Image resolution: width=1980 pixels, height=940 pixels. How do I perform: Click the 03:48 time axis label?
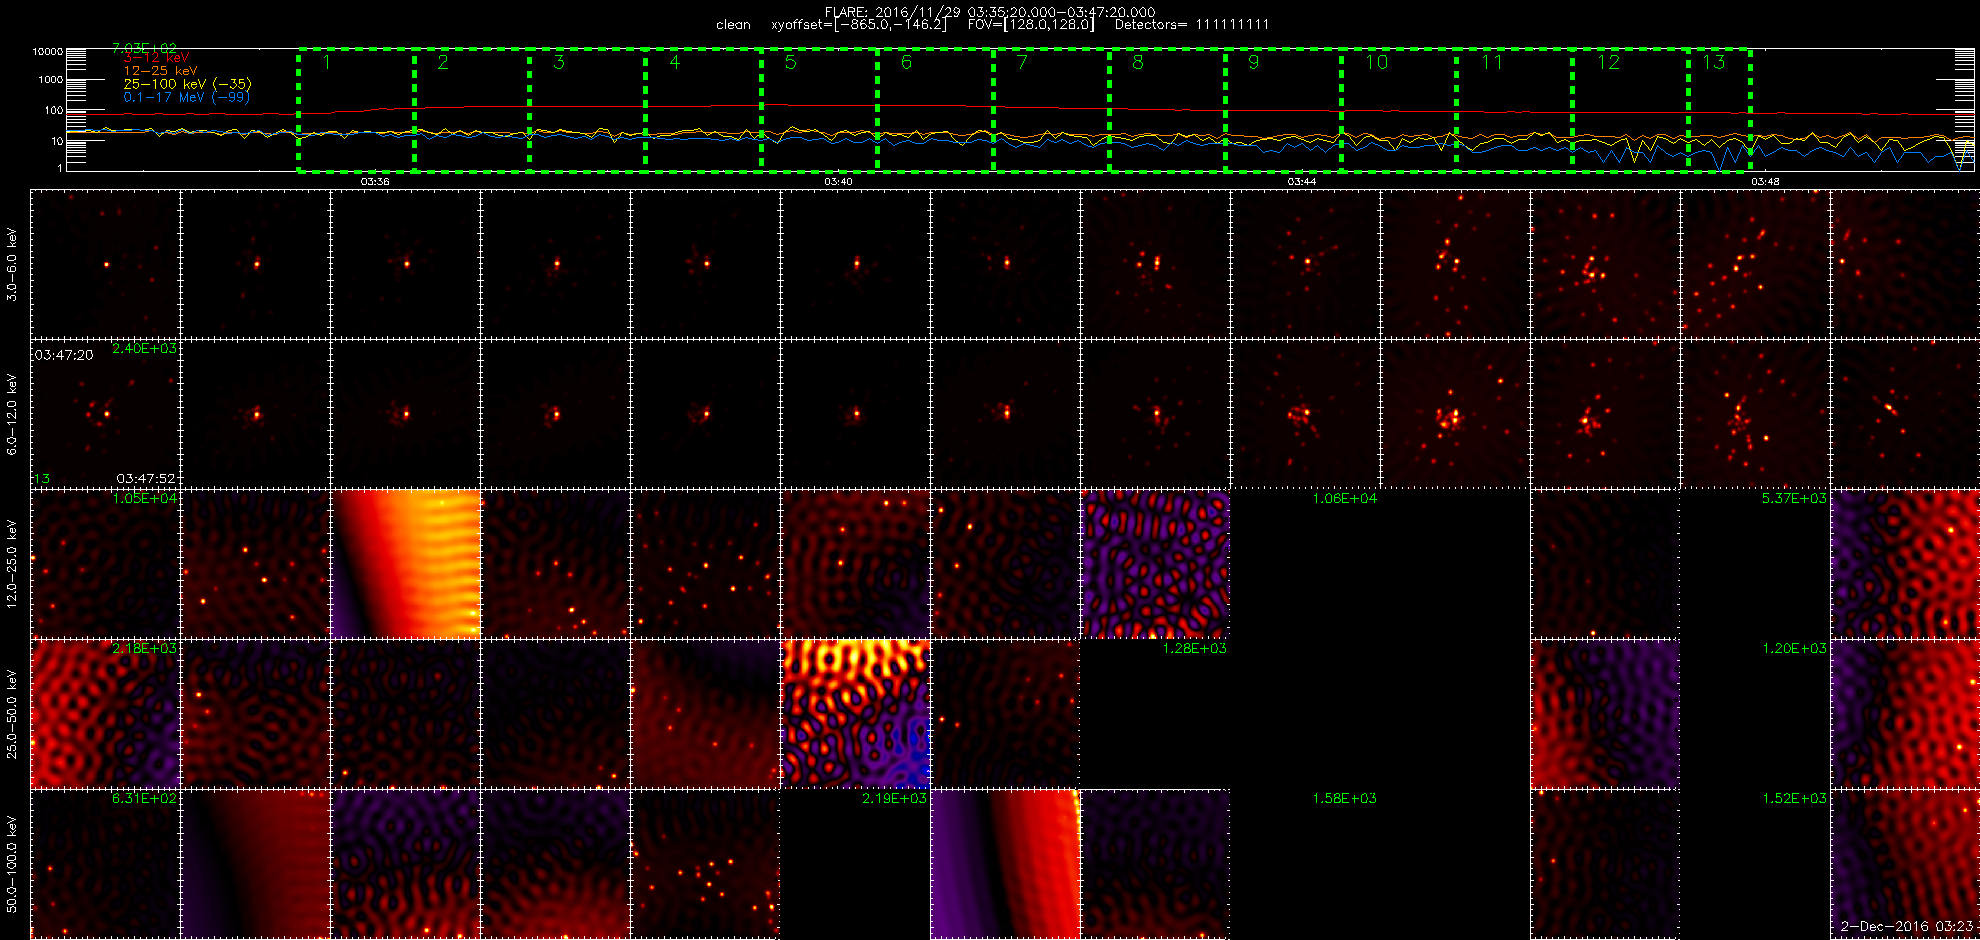pyautogui.click(x=1765, y=182)
